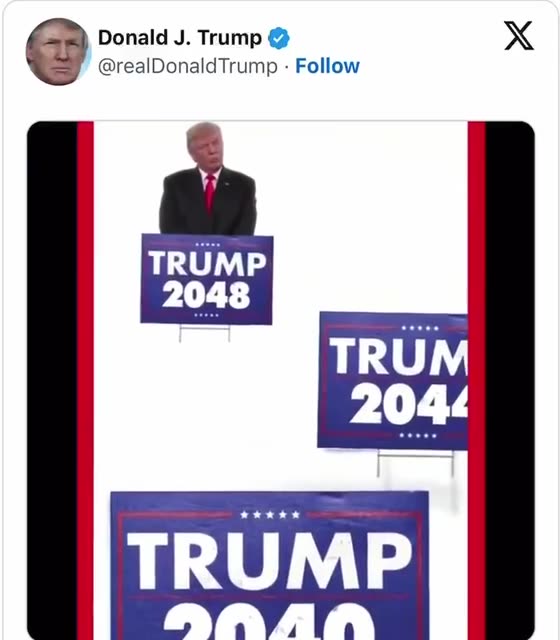Click the large TRUMP 2040 sign
560x640 pixels.
270,565
